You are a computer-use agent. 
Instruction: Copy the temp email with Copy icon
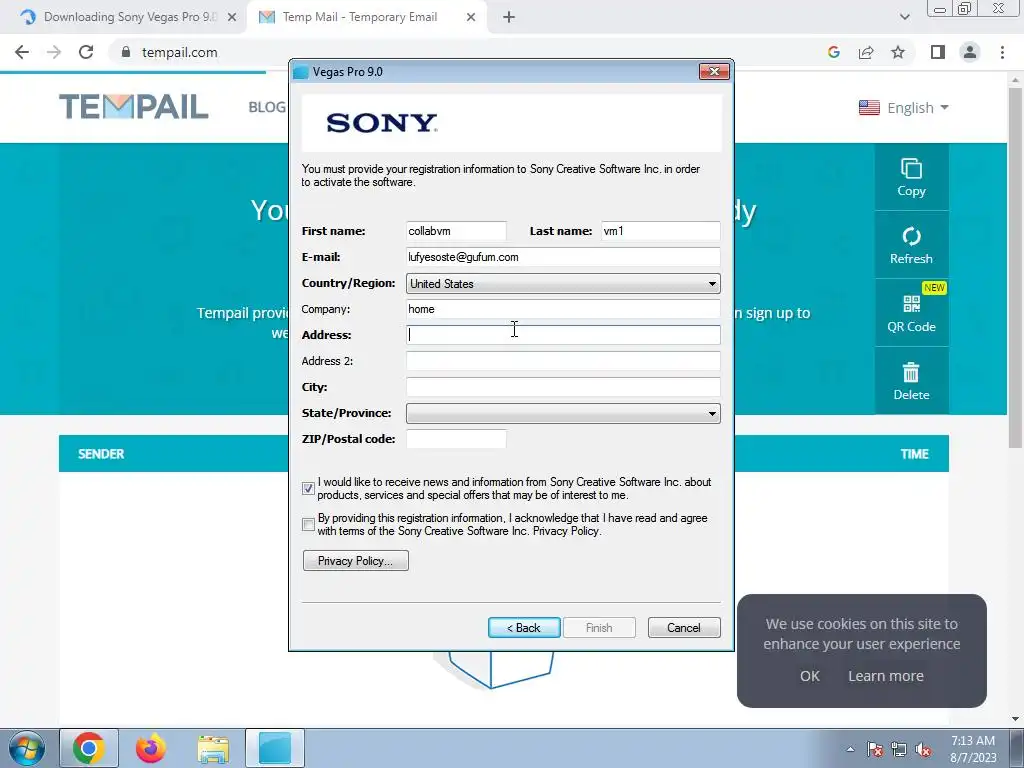point(911,177)
